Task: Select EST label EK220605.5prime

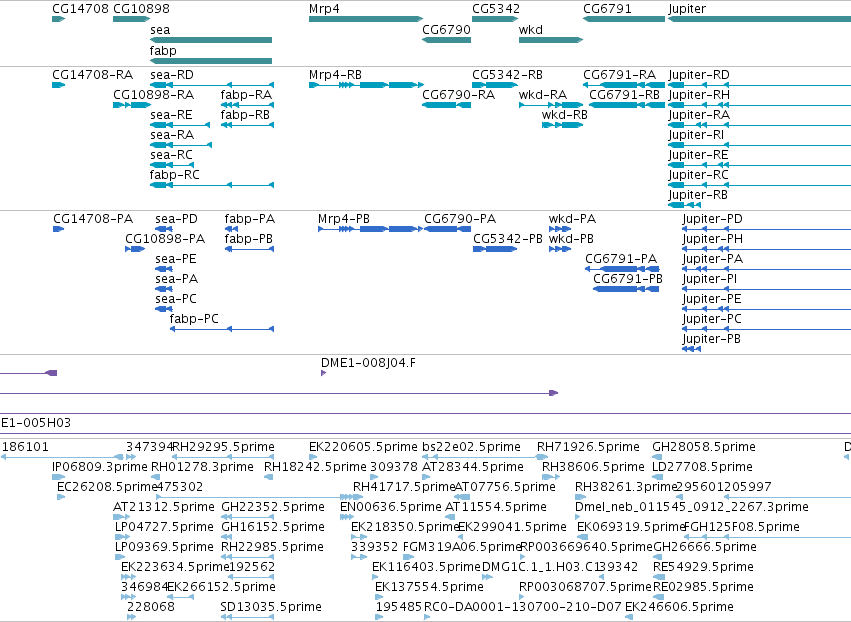Action: click(x=363, y=447)
